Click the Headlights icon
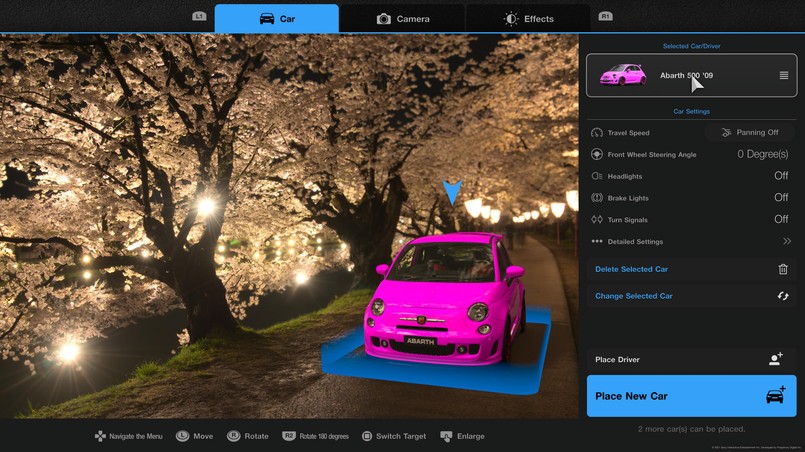The height and width of the screenshot is (452, 805). 597,176
